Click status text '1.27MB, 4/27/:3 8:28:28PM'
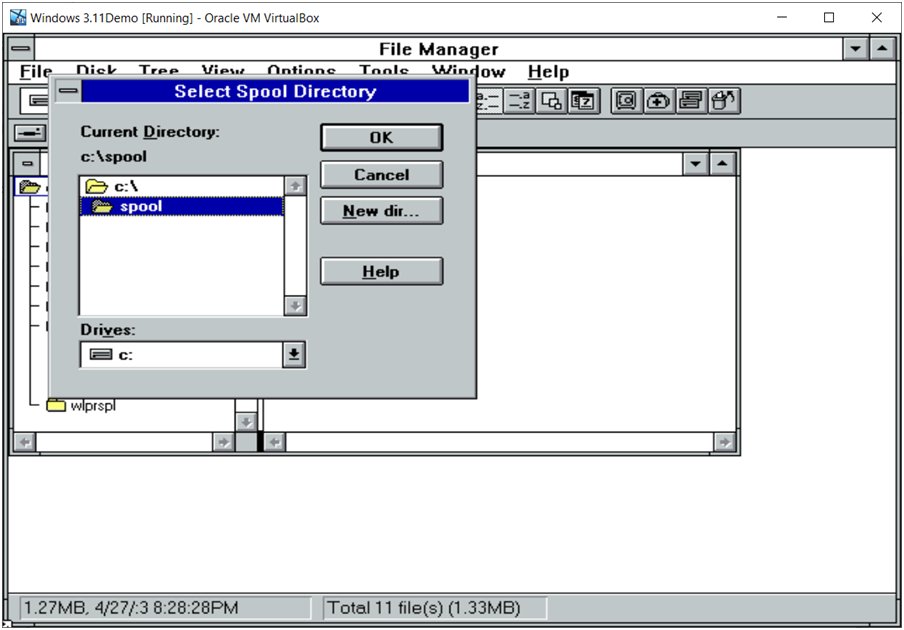This screenshot has width=904, height=630. [x=131, y=608]
